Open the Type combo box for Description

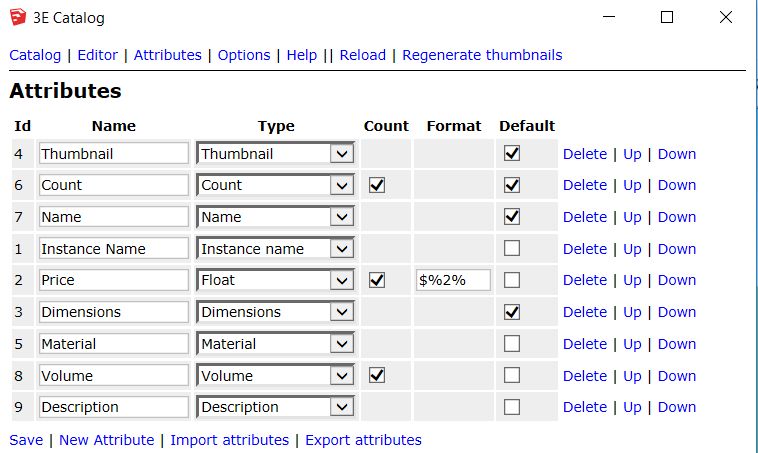coord(276,407)
